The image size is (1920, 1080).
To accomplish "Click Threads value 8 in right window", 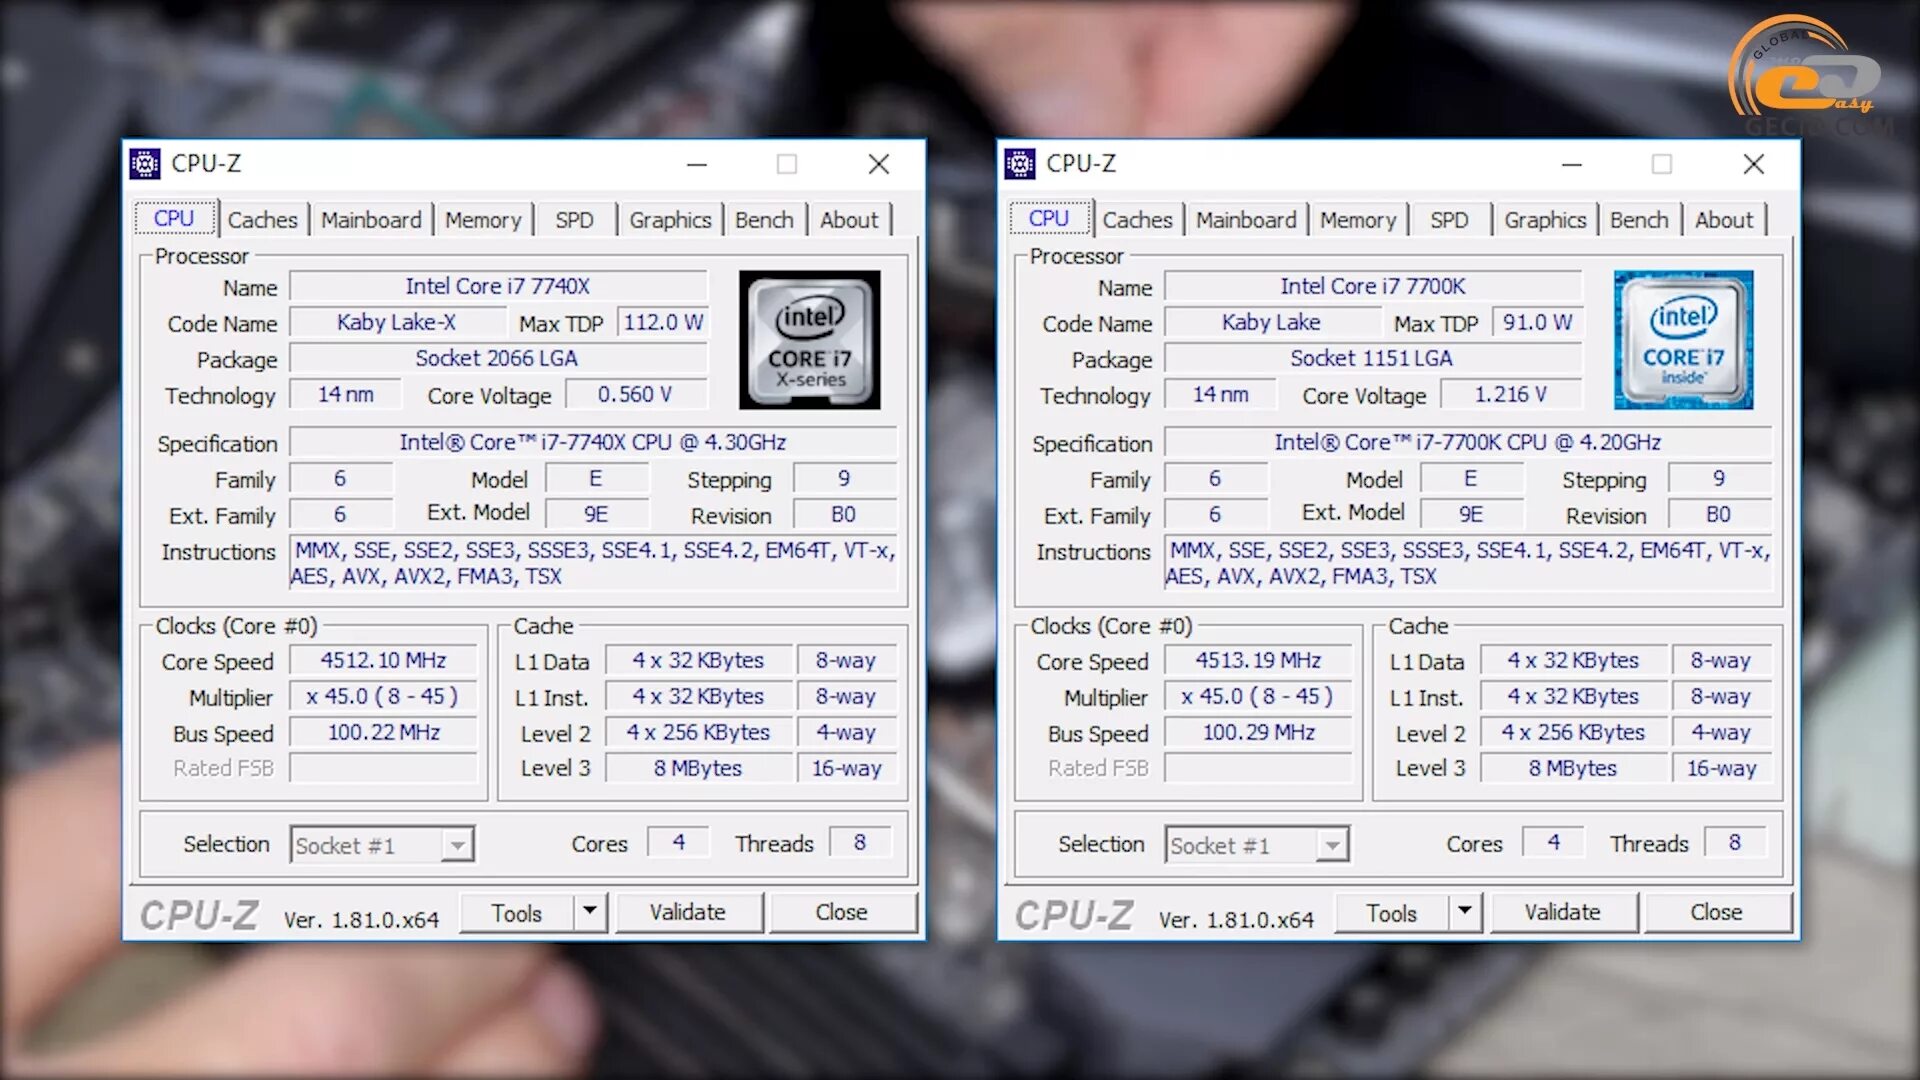I will (1735, 842).
